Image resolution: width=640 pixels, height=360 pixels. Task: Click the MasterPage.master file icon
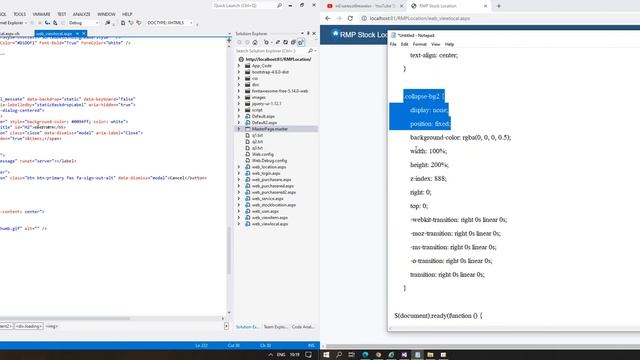point(247,129)
